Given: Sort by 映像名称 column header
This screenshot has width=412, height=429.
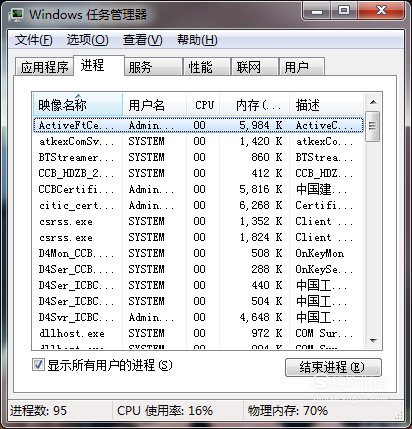Looking at the screenshot, I should [78, 105].
